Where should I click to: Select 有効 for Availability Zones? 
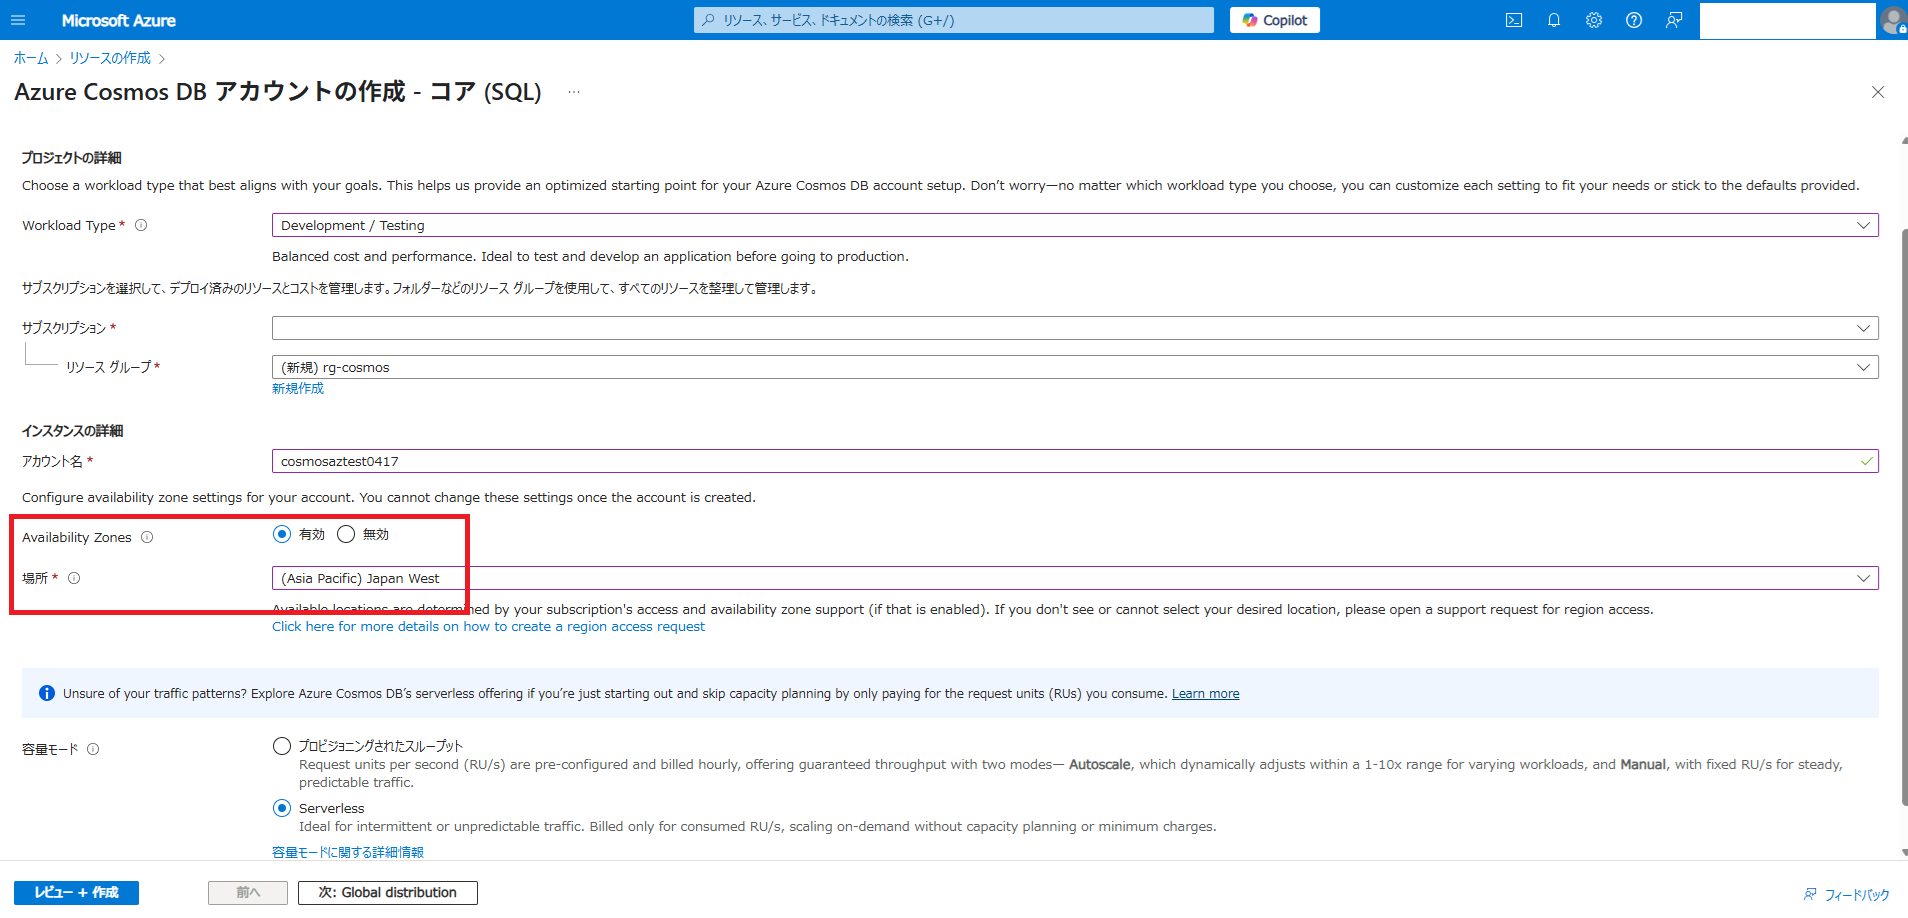(x=282, y=534)
